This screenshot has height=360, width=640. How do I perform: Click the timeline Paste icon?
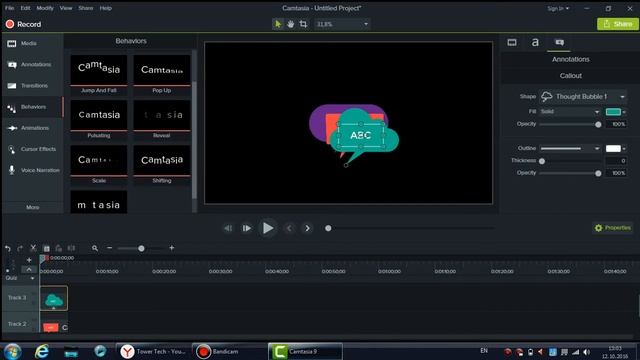point(59,248)
